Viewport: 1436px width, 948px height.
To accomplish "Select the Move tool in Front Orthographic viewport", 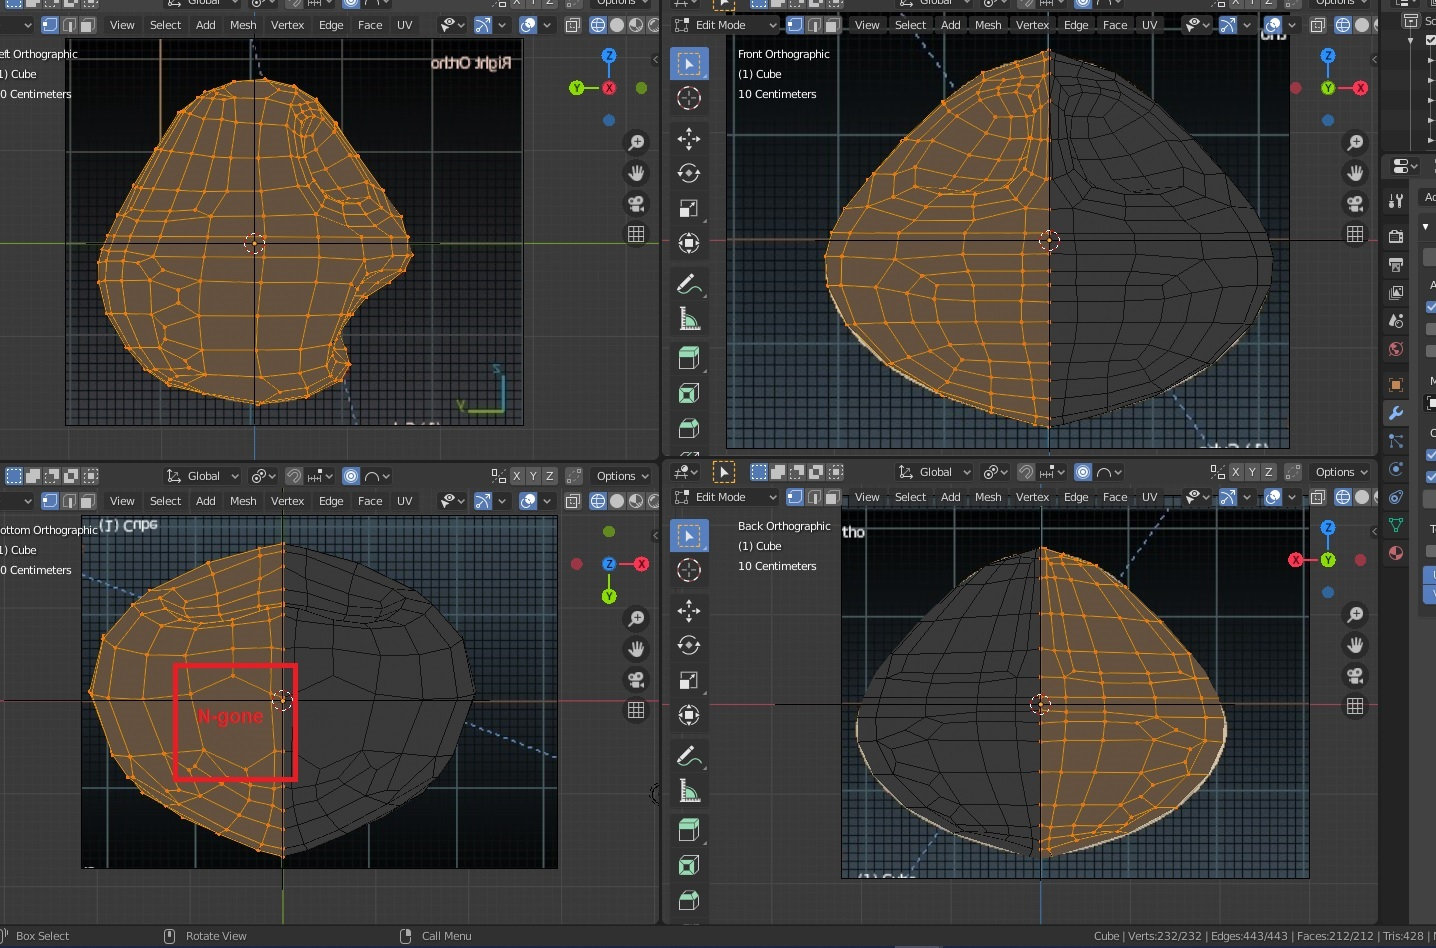I will pos(689,138).
